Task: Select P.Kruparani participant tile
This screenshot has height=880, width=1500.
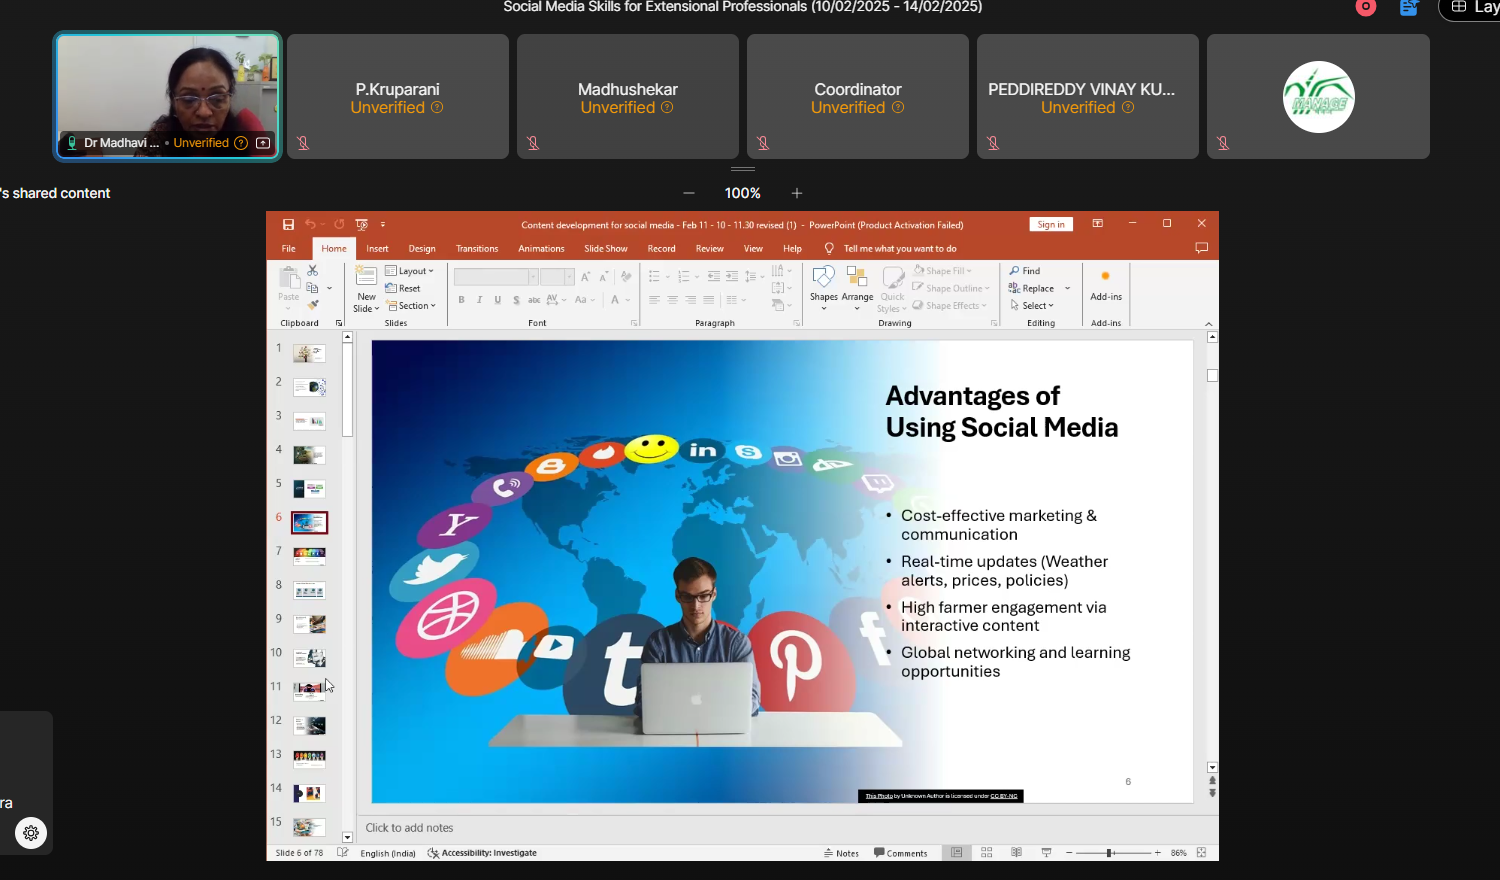Action: point(398,97)
